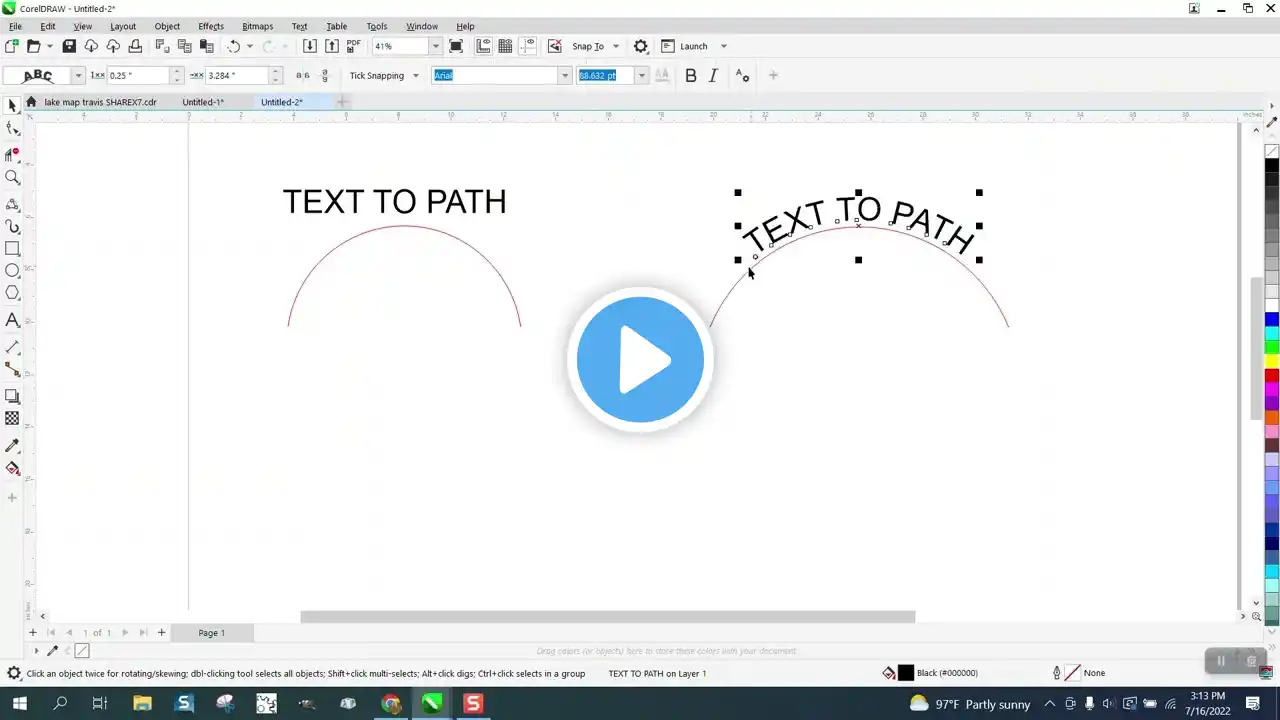Image resolution: width=1280 pixels, height=720 pixels.
Task: Expand the Undo history dropdown arrow
Action: [250, 46]
